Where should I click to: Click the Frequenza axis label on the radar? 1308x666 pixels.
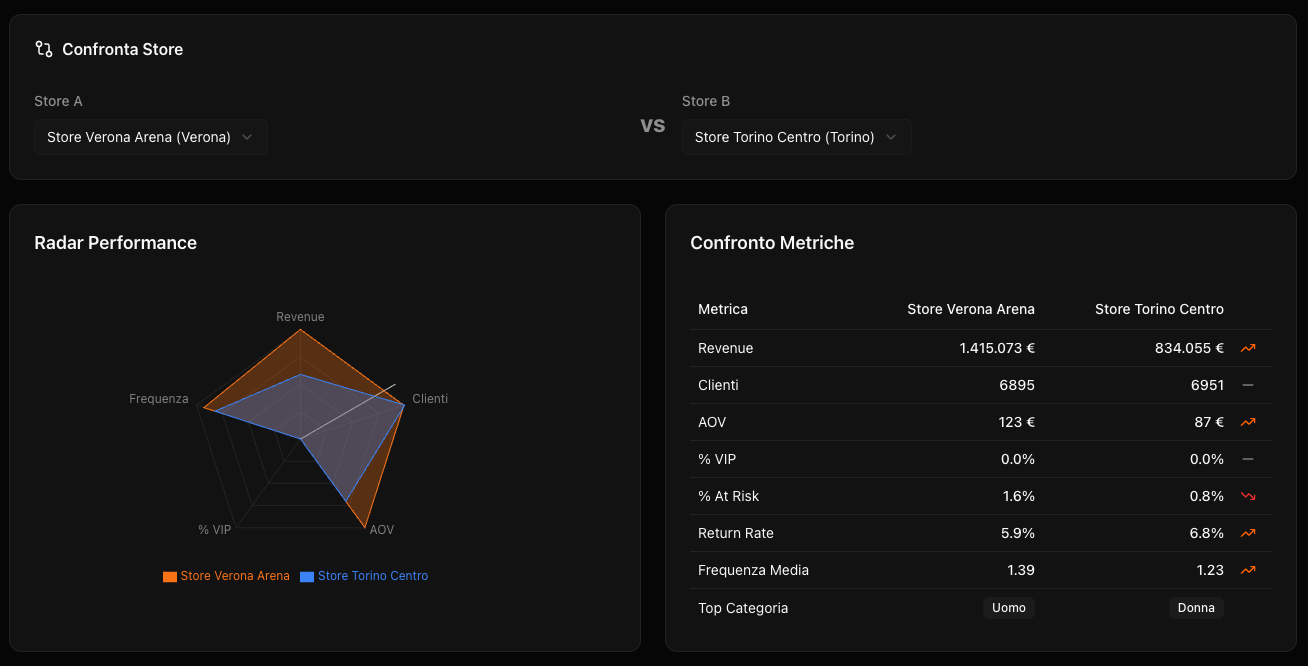click(x=158, y=398)
